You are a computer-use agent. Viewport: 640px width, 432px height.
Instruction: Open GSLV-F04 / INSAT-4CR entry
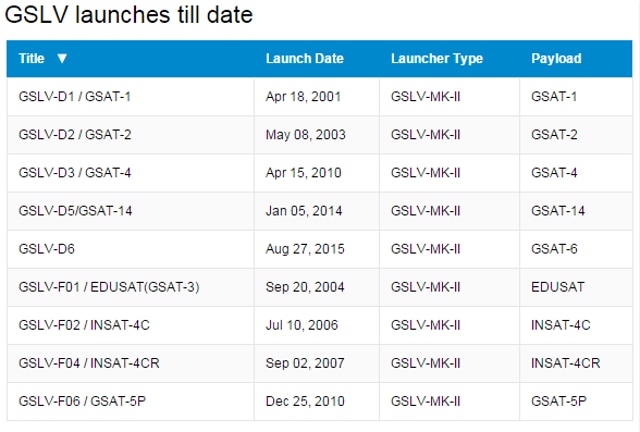pos(89,363)
